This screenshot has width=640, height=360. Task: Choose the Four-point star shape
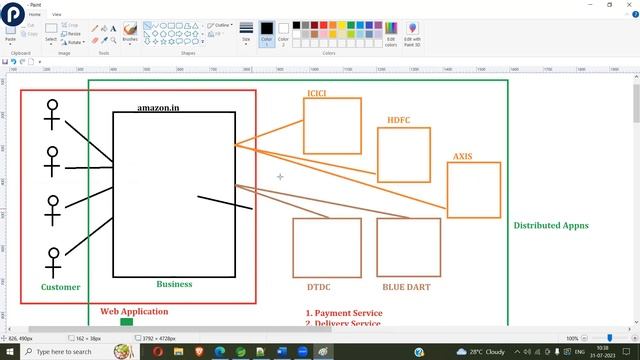155,41
